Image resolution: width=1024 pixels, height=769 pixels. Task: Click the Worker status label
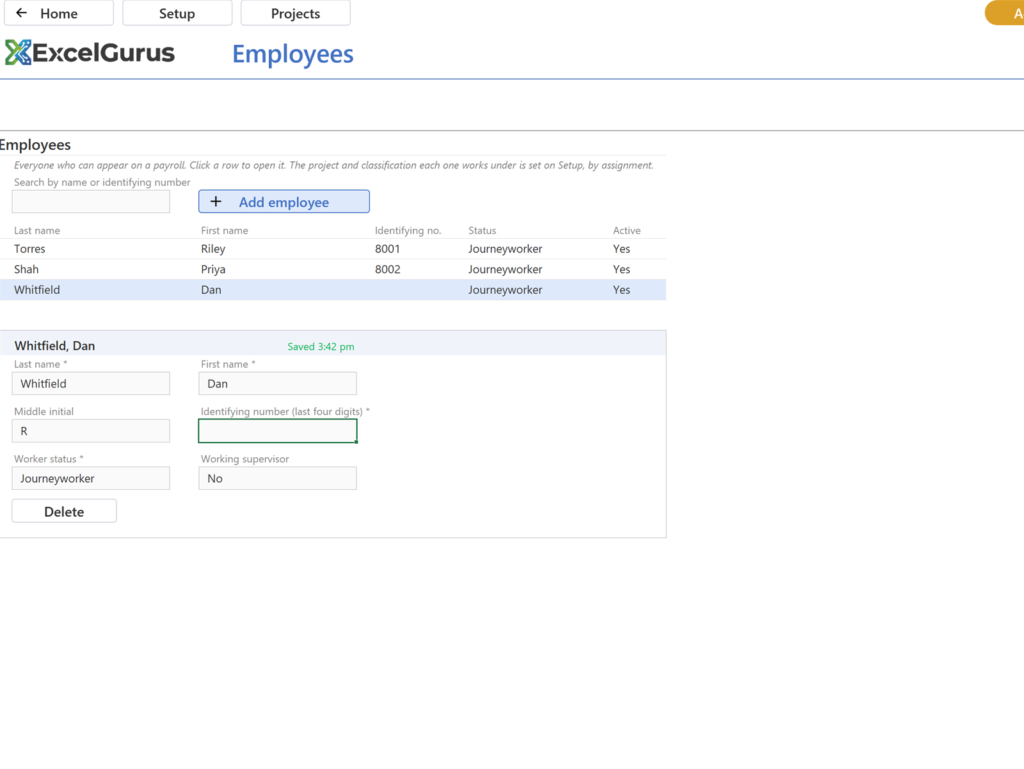[x=48, y=459]
